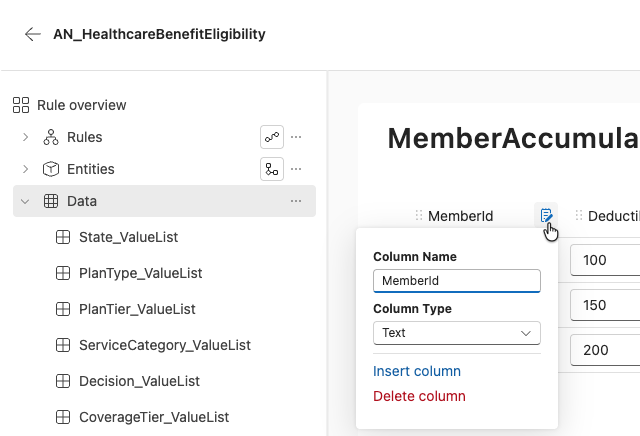This screenshot has height=436, width=640.
Task: Open more options for Entities
Action: pos(296,169)
